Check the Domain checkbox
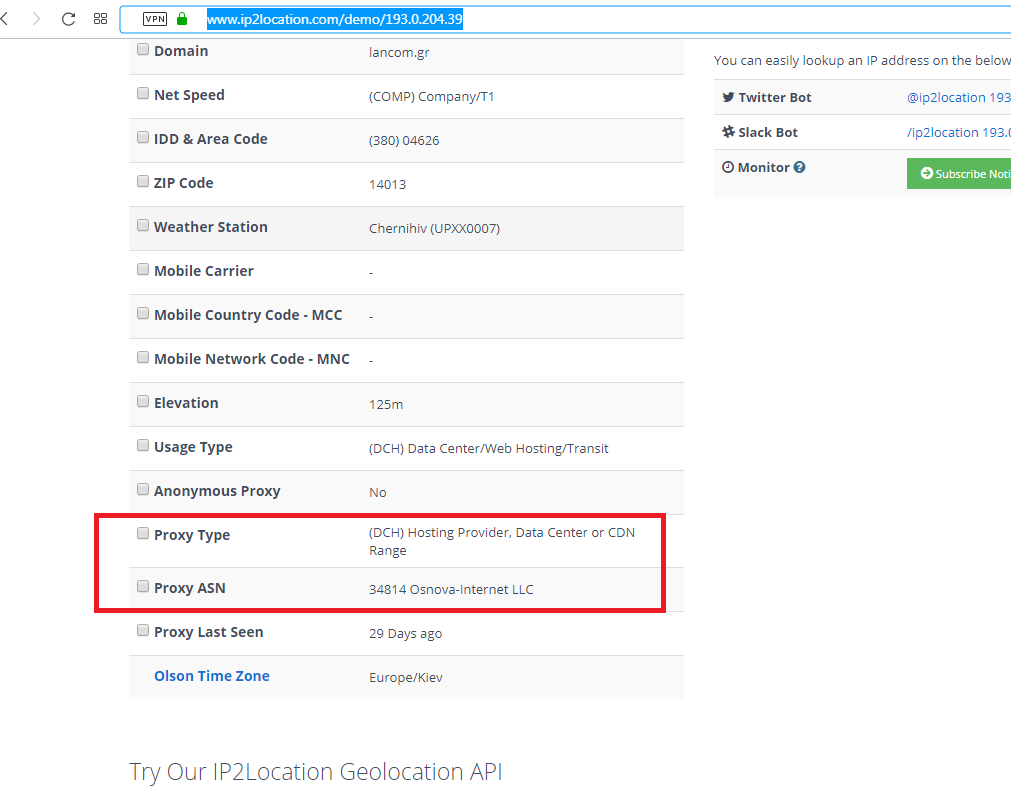This screenshot has width=1011, height=794. pos(143,50)
